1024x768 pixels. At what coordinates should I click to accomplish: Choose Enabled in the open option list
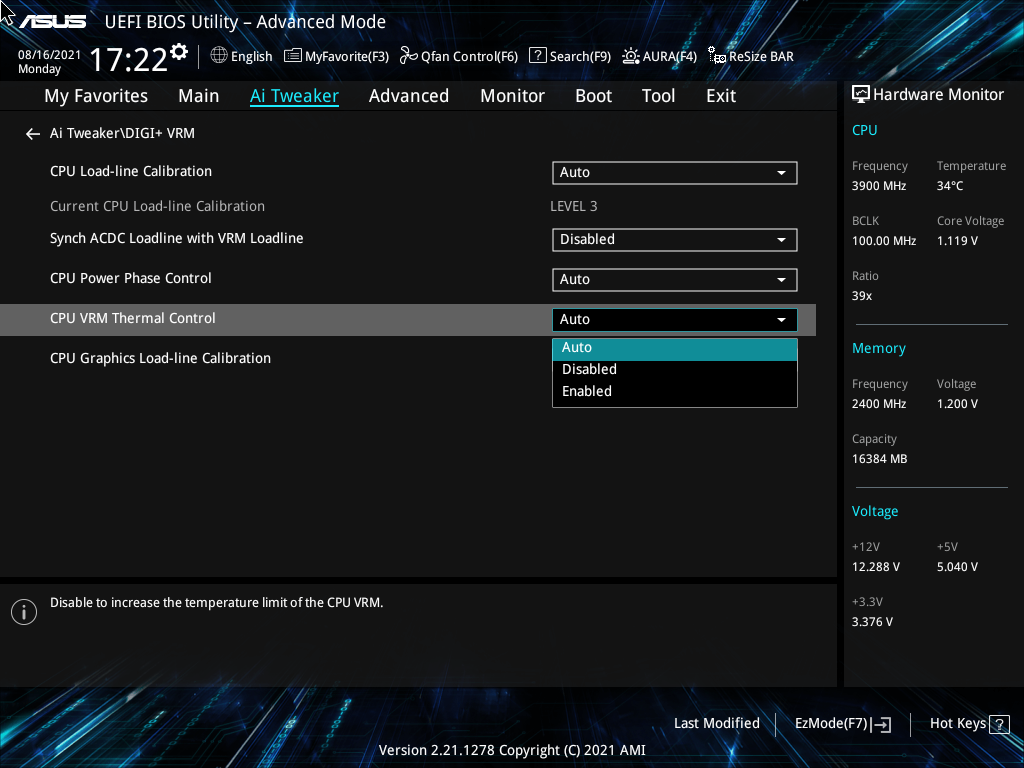point(675,392)
